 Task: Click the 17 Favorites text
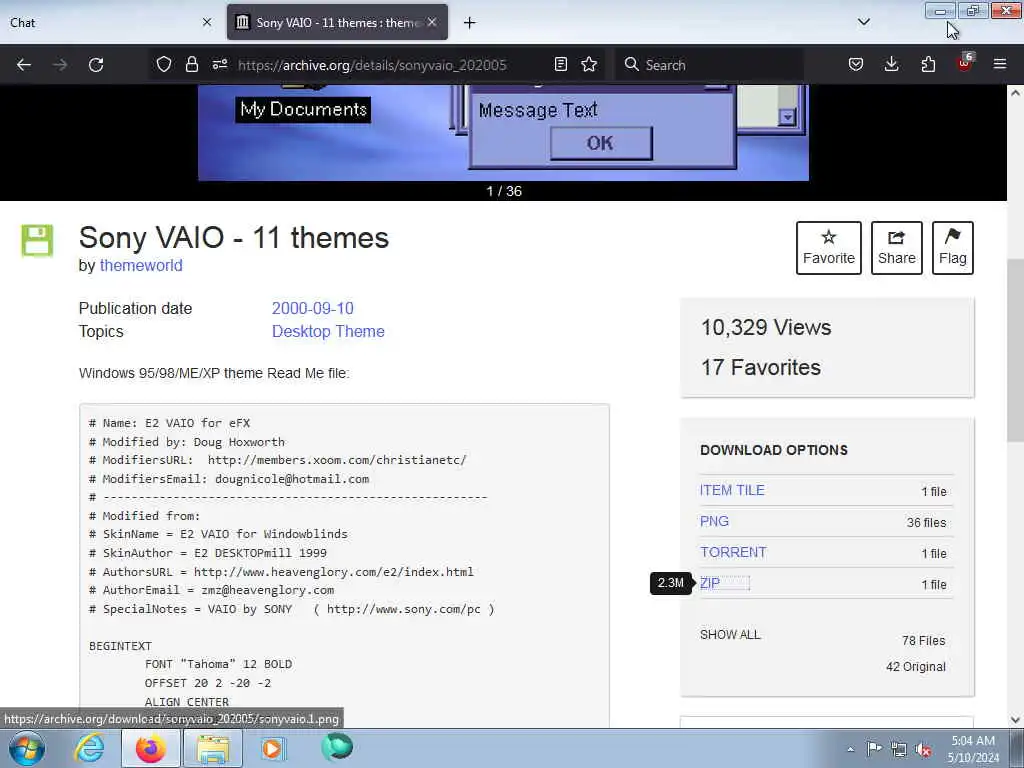(761, 367)
